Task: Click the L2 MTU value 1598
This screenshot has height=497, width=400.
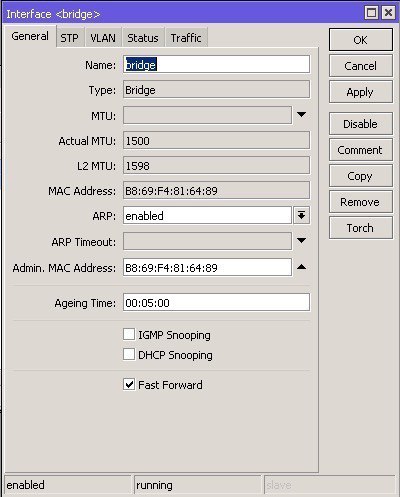Action: point(216,165)
